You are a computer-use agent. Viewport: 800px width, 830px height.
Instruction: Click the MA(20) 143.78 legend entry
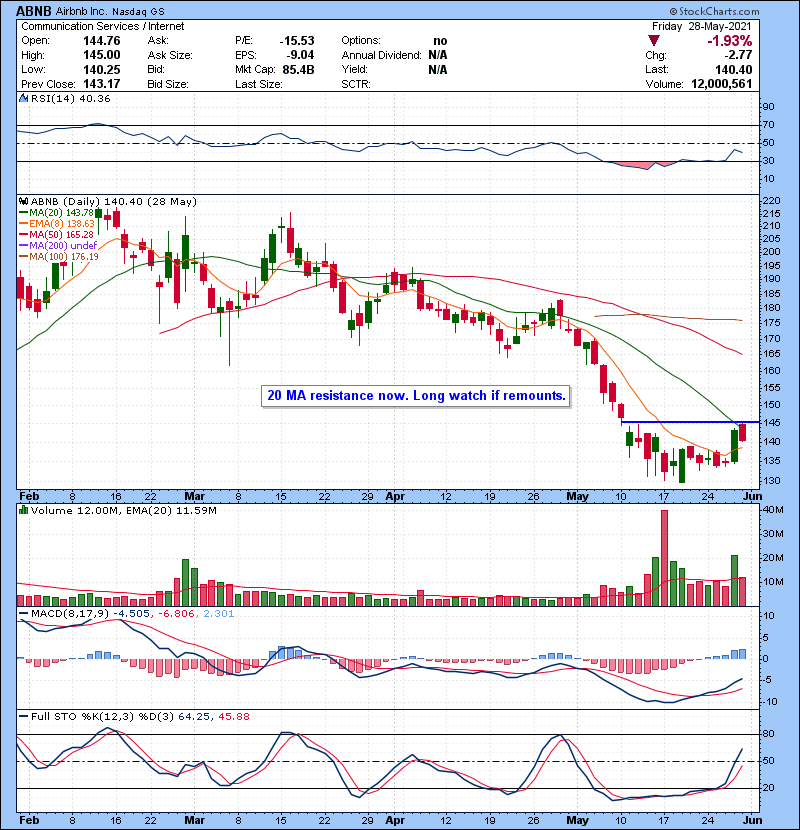click(56, 212)
